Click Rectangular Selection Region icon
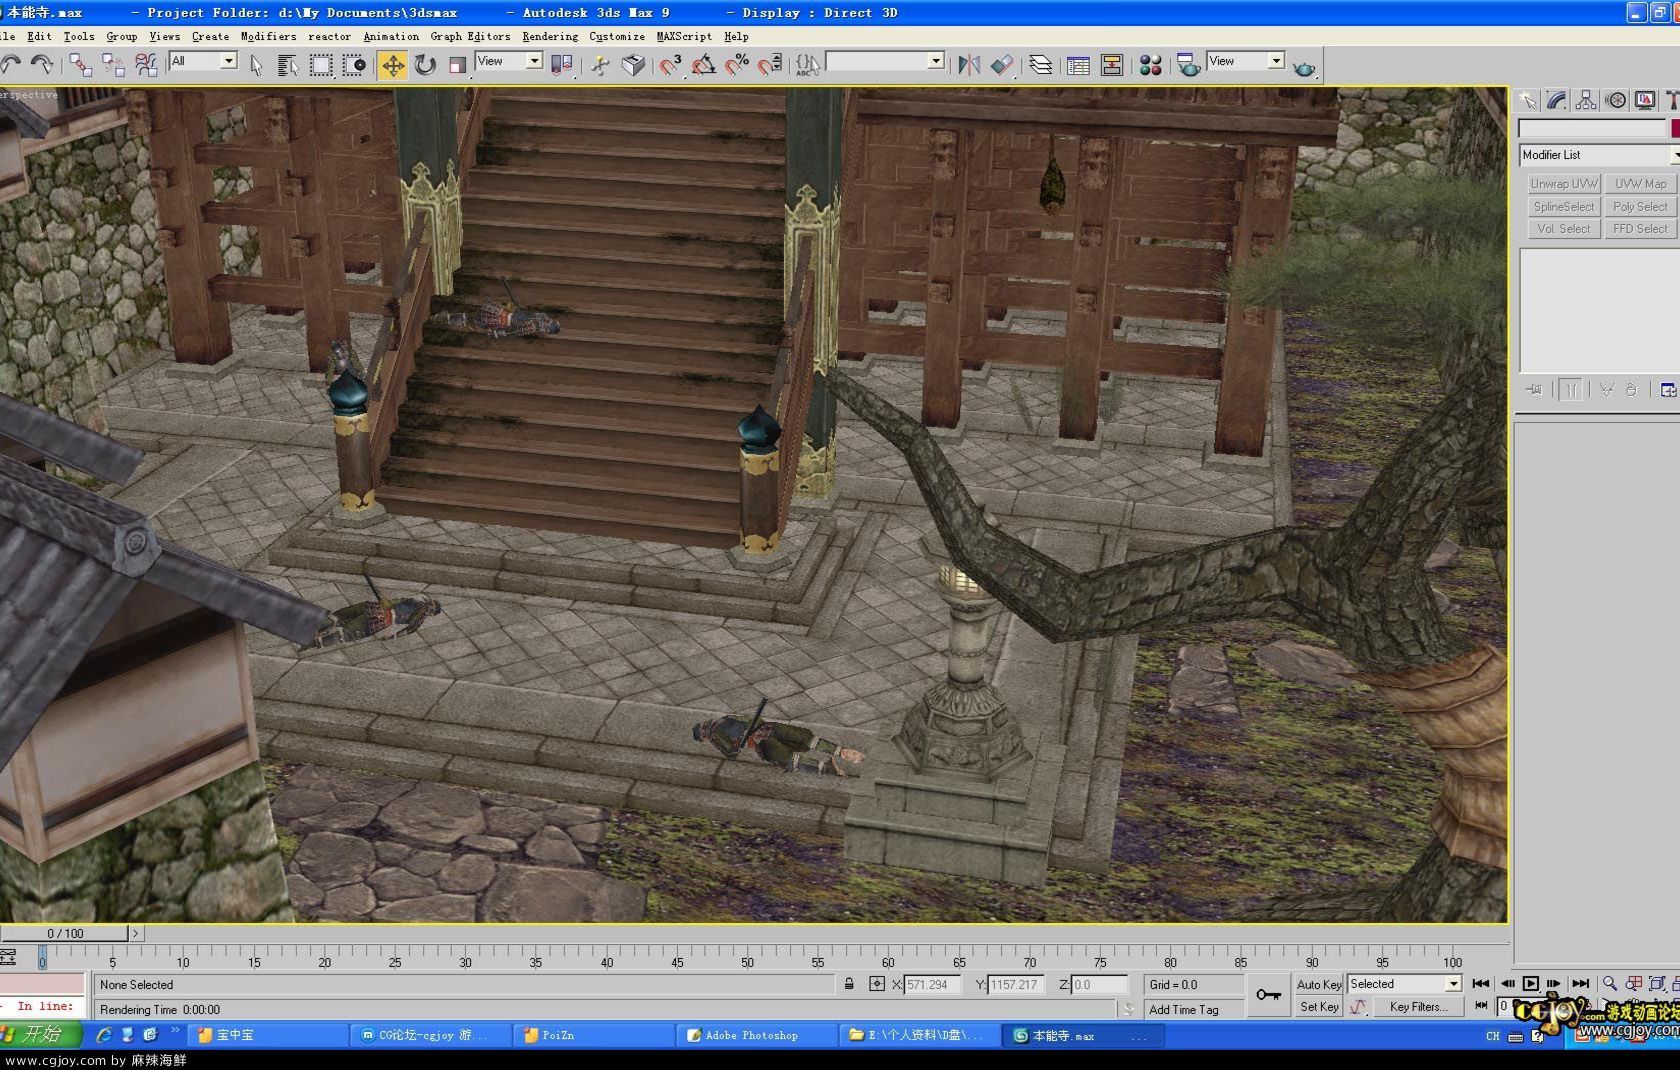 321,65
